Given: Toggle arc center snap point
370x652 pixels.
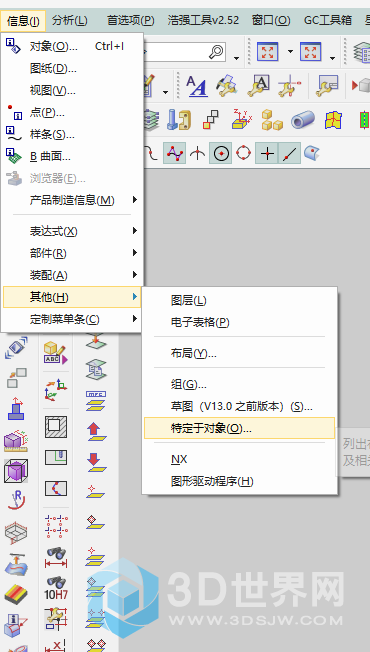Looking at the screenshot, I should [x=220, y=153].
